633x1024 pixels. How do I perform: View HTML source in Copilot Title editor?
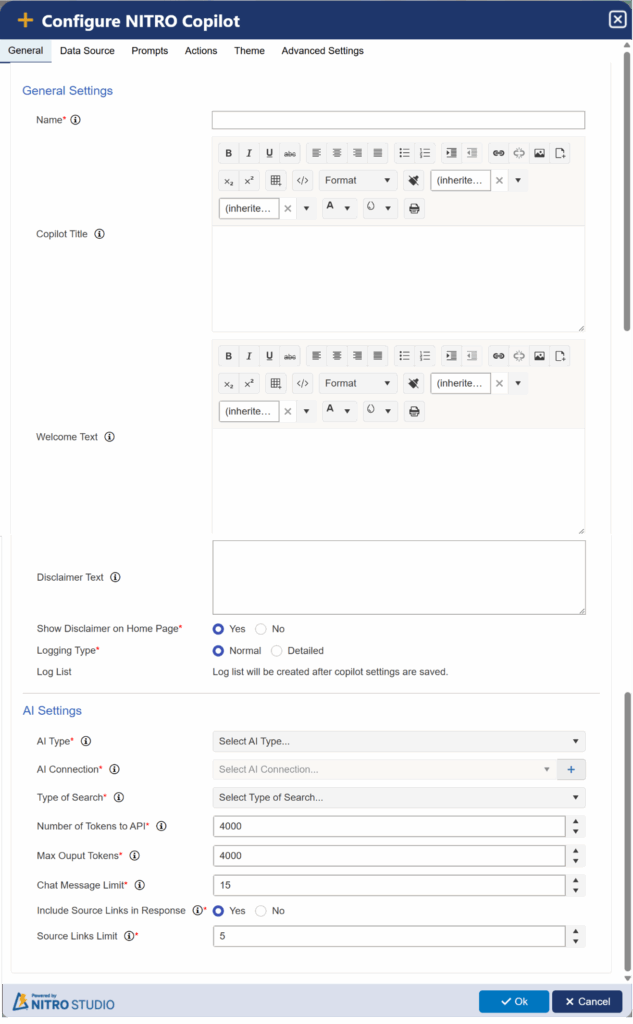pos(302,181)
